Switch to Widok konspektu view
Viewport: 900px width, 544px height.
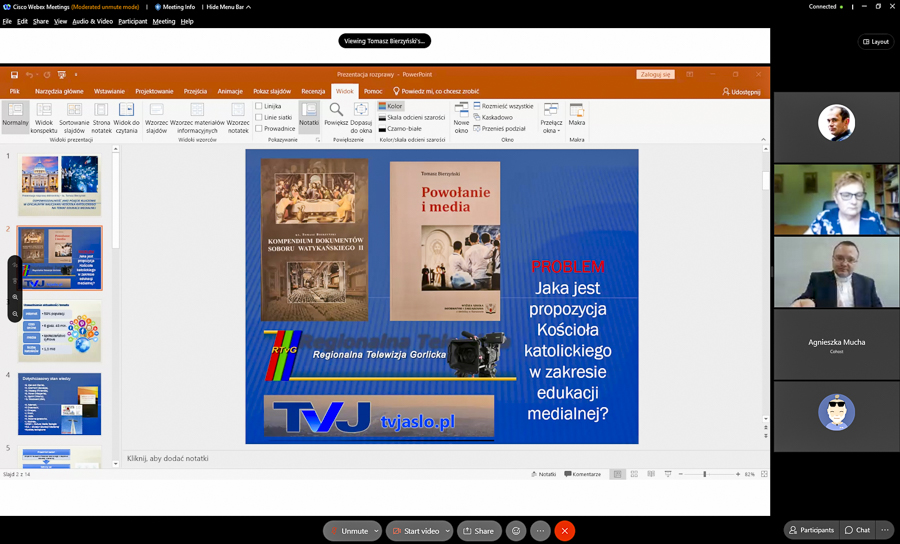pos(44,116)
